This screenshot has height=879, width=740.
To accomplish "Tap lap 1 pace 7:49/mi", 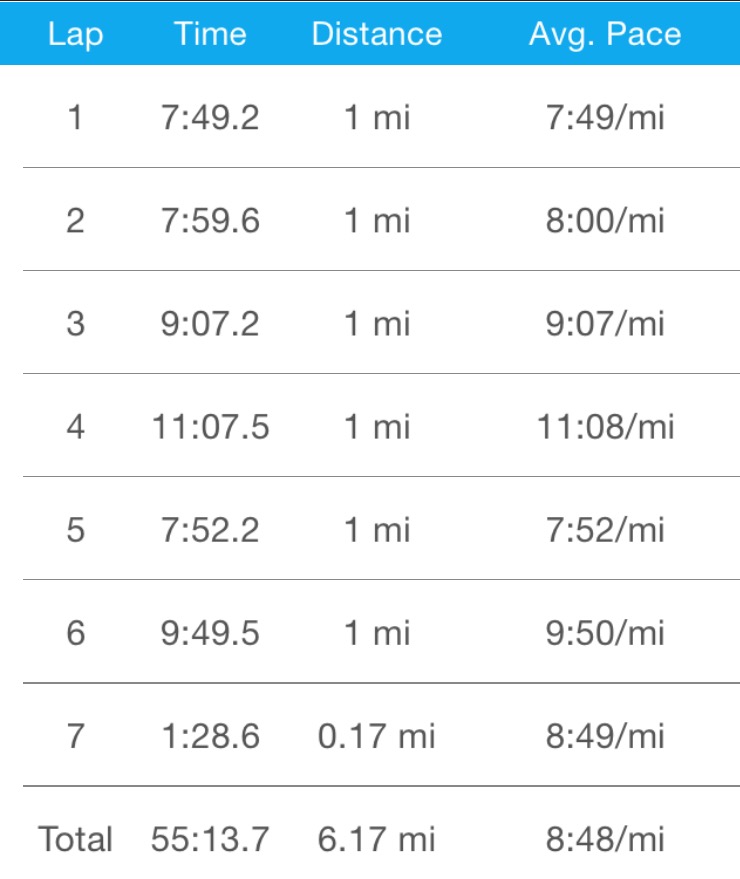I will coord(605,119).
